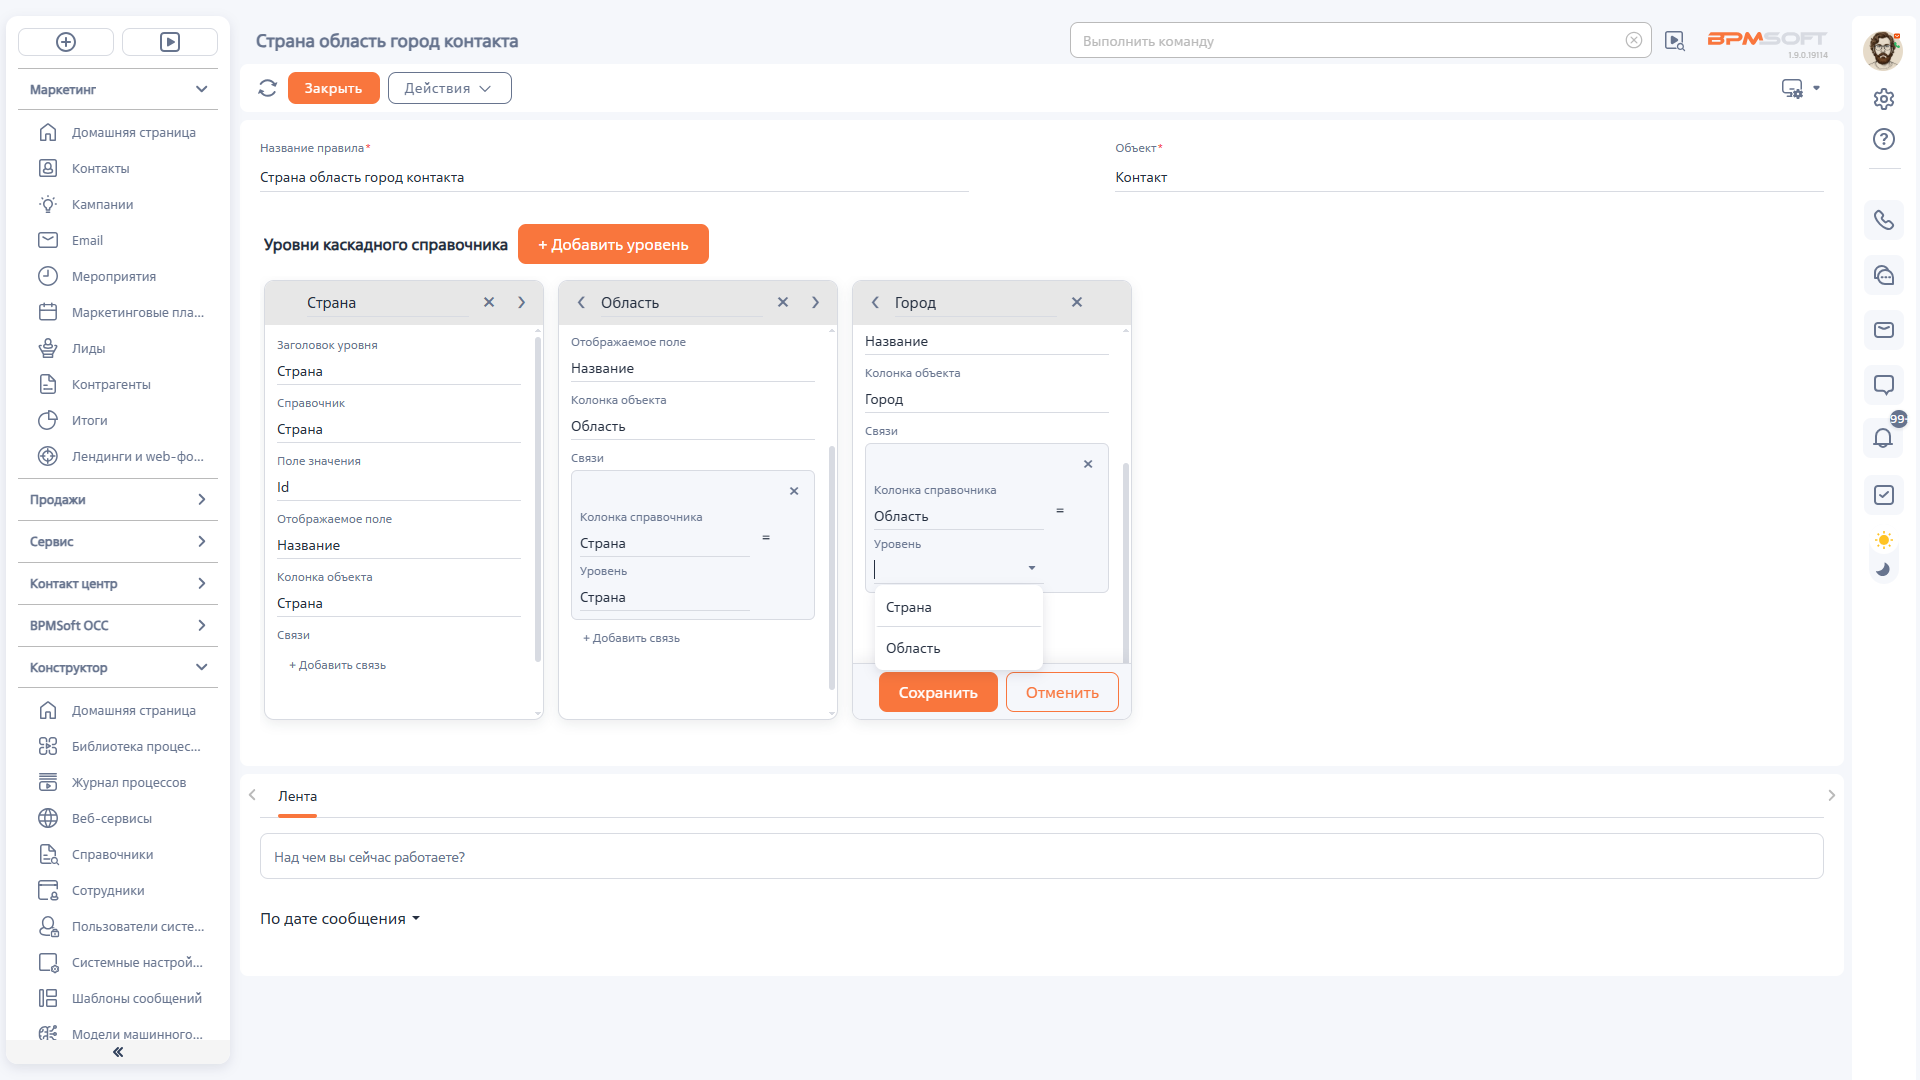Open the notifications bell icon
The image size is (1920, 1080).
coord(1883,438)
